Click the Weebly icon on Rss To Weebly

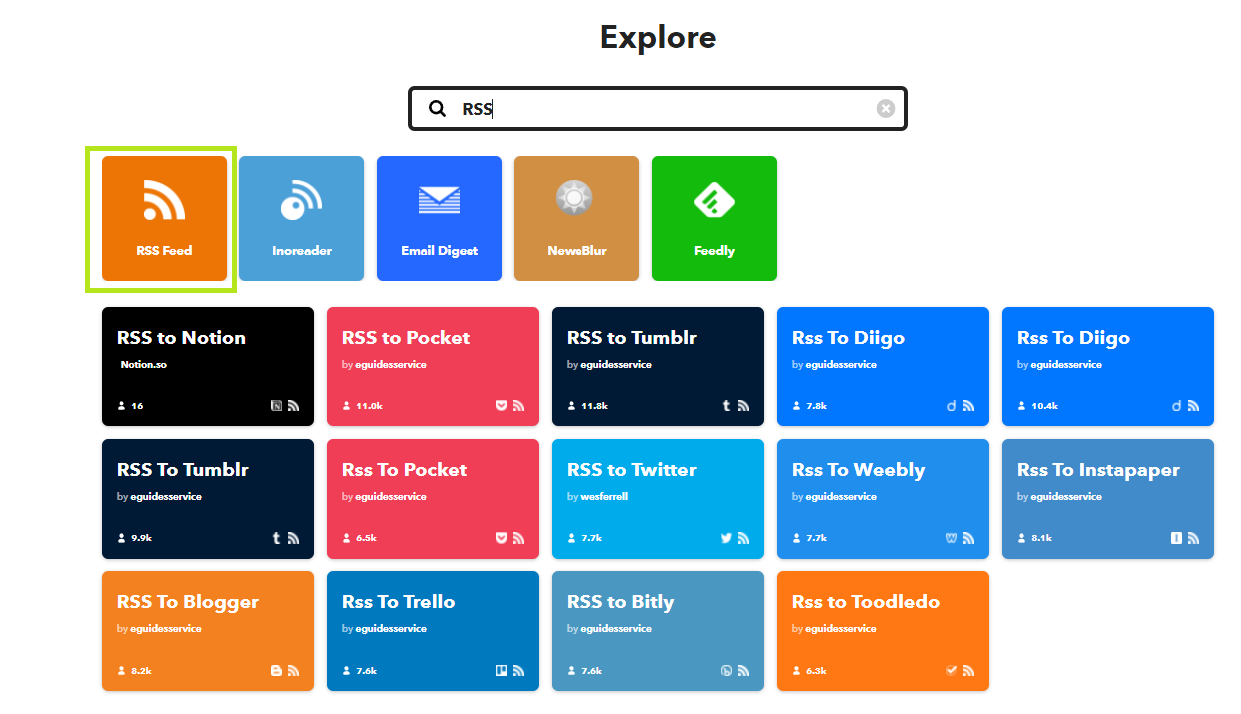click(x=952, y=538)
